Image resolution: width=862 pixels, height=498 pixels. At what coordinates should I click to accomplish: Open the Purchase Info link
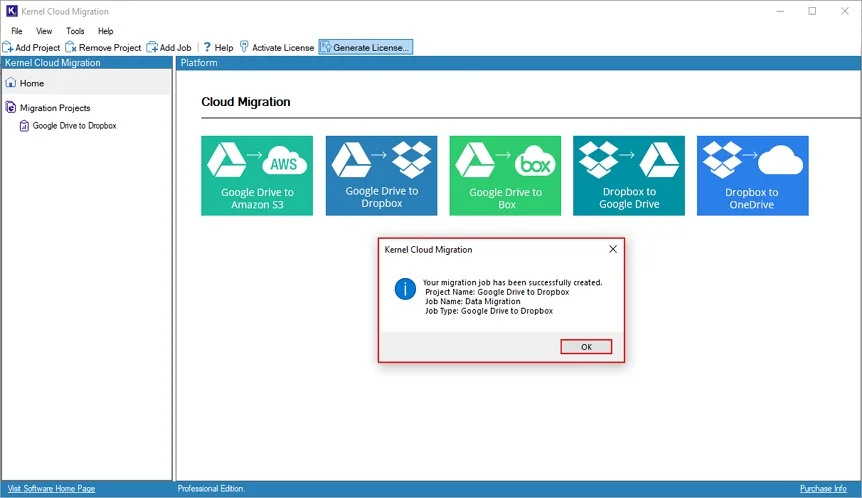tap(823, 489)
